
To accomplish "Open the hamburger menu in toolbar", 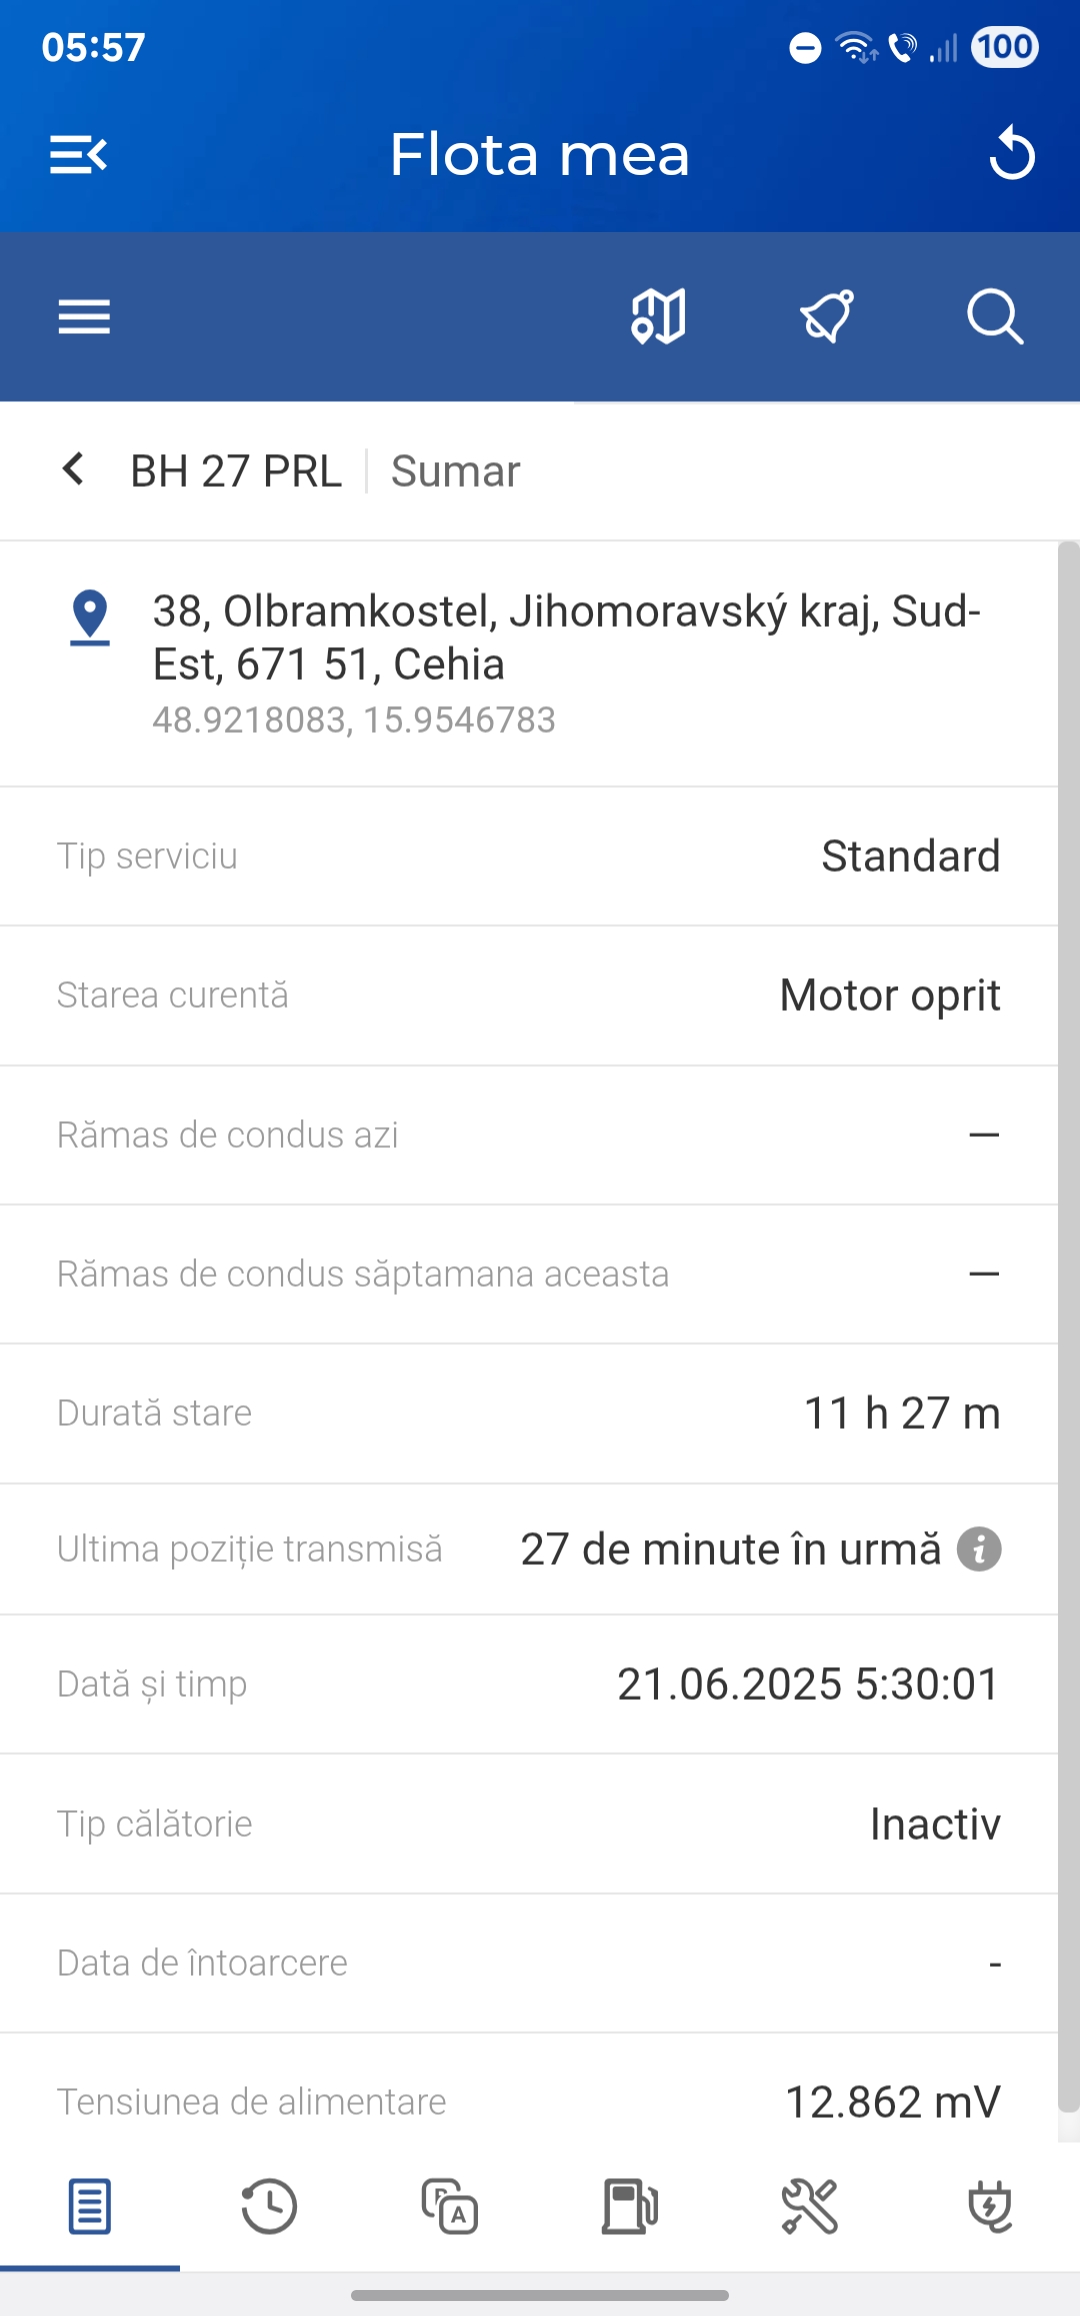I will pos(84,317).
